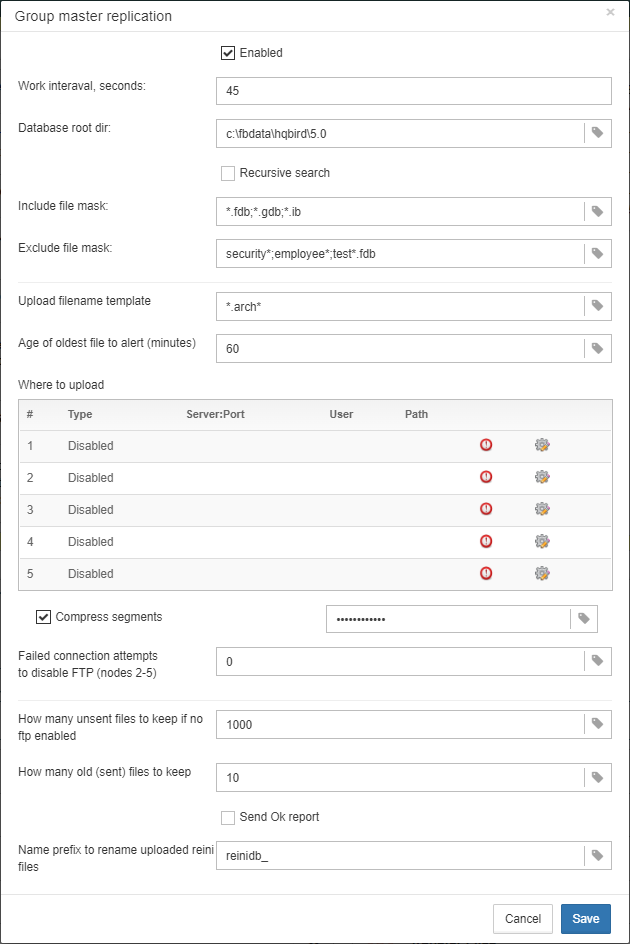Click red alert icon in upload row 4
Screen dimensions: 630x944
(486, 541)
